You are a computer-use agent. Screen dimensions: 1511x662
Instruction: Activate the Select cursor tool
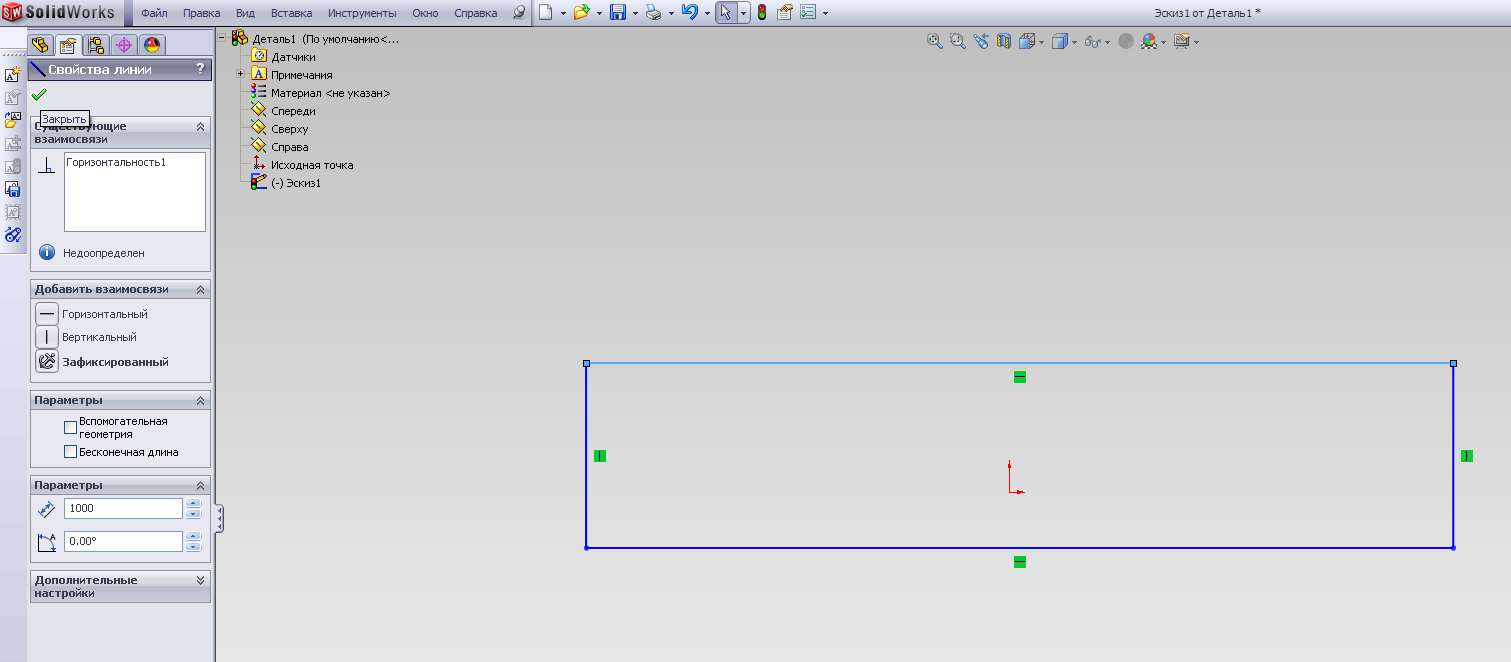pos(726,13)
